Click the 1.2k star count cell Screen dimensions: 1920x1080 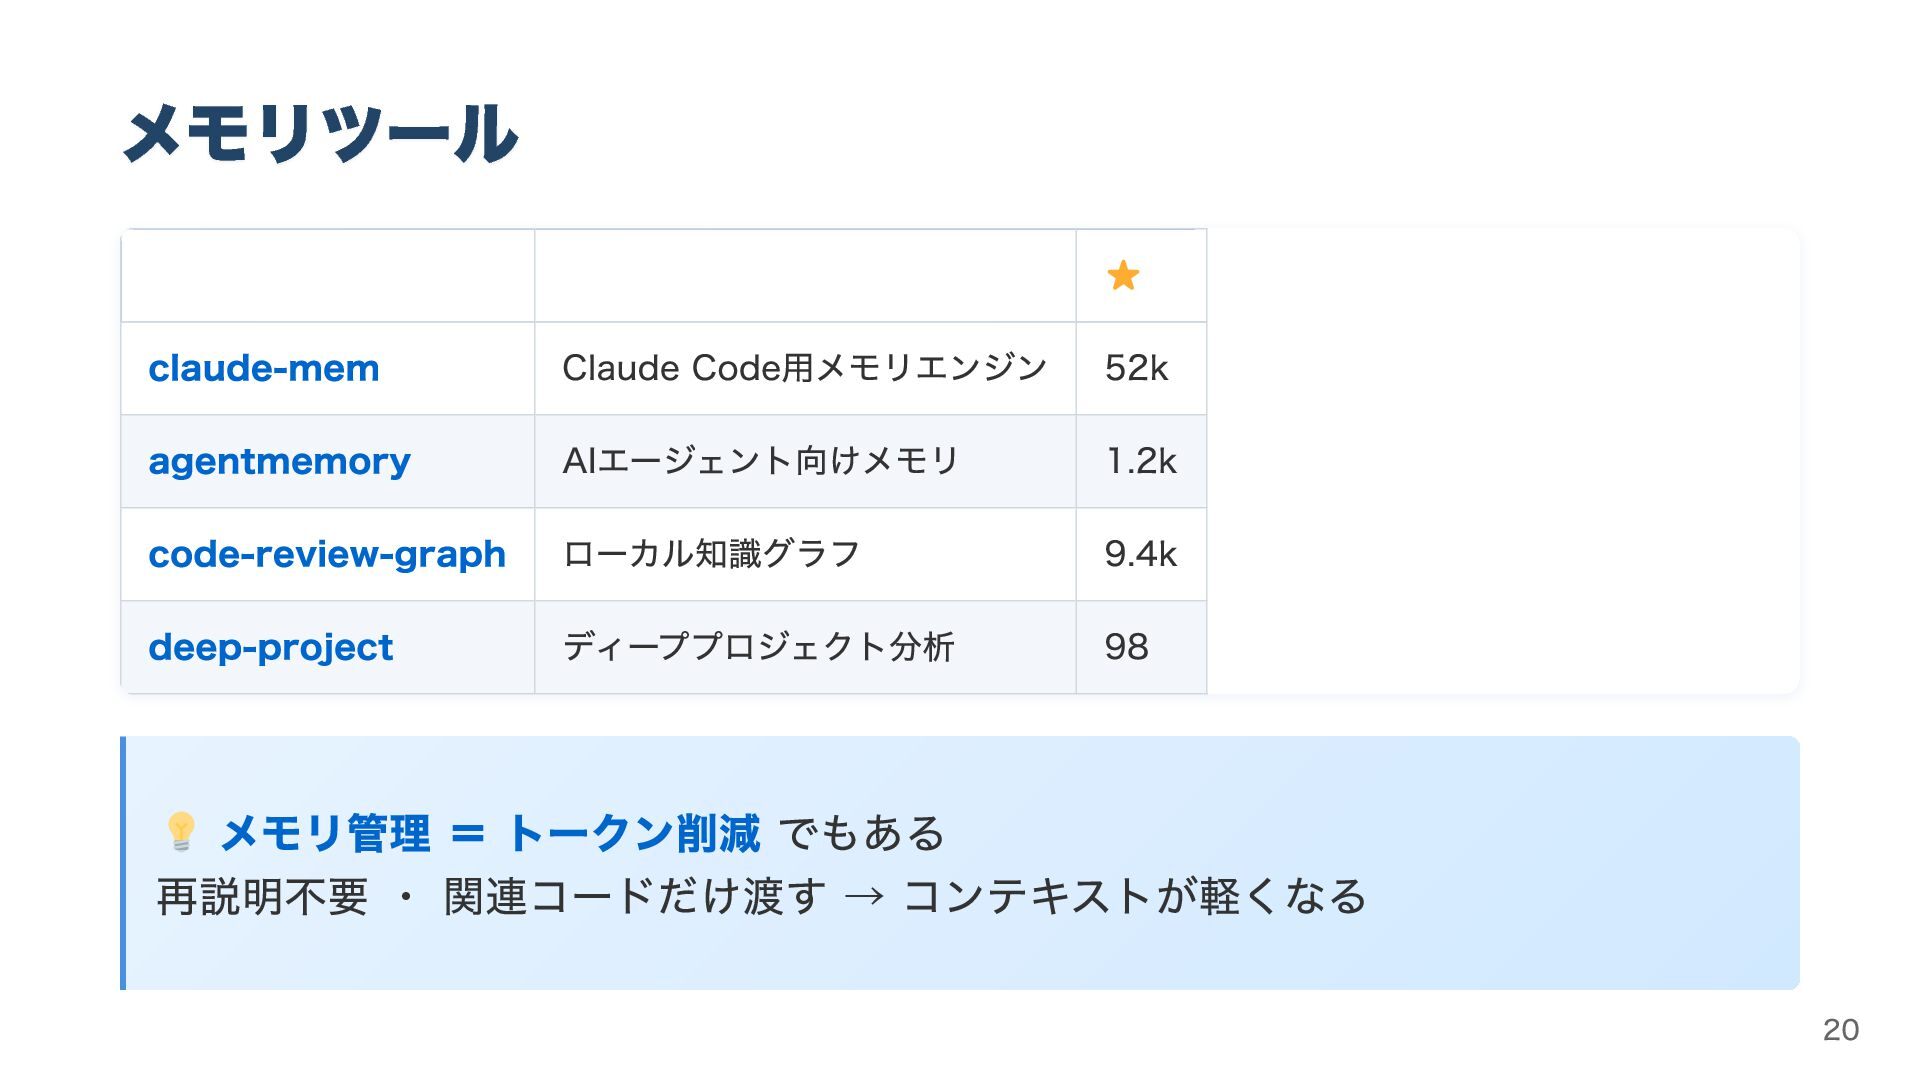1141,461
